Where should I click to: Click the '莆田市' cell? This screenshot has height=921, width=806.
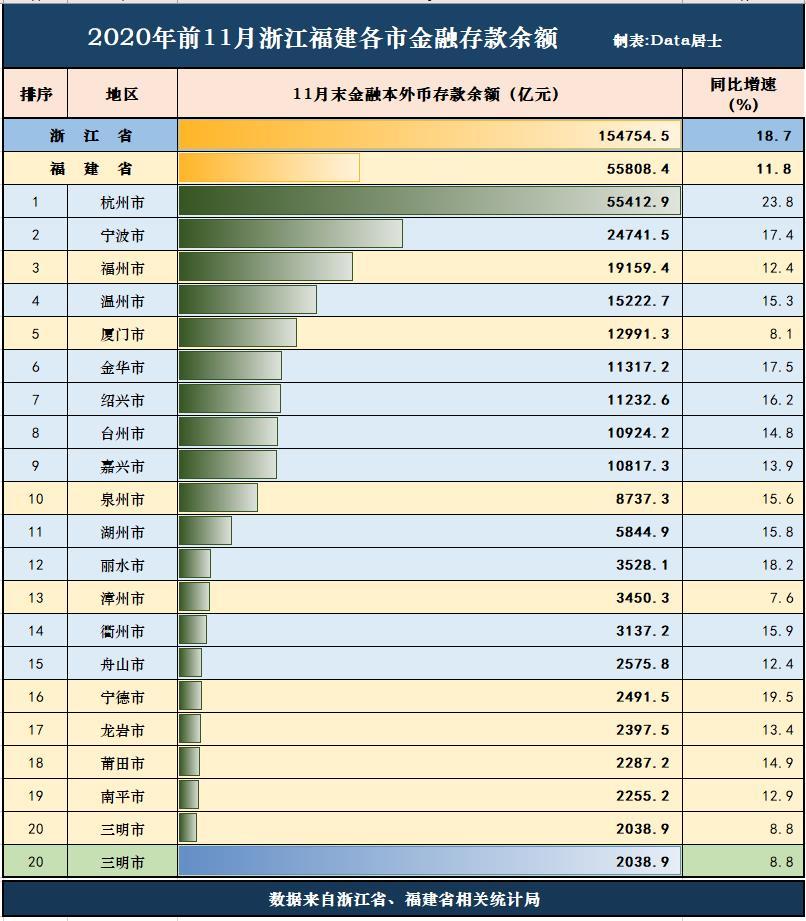point(122,763)
